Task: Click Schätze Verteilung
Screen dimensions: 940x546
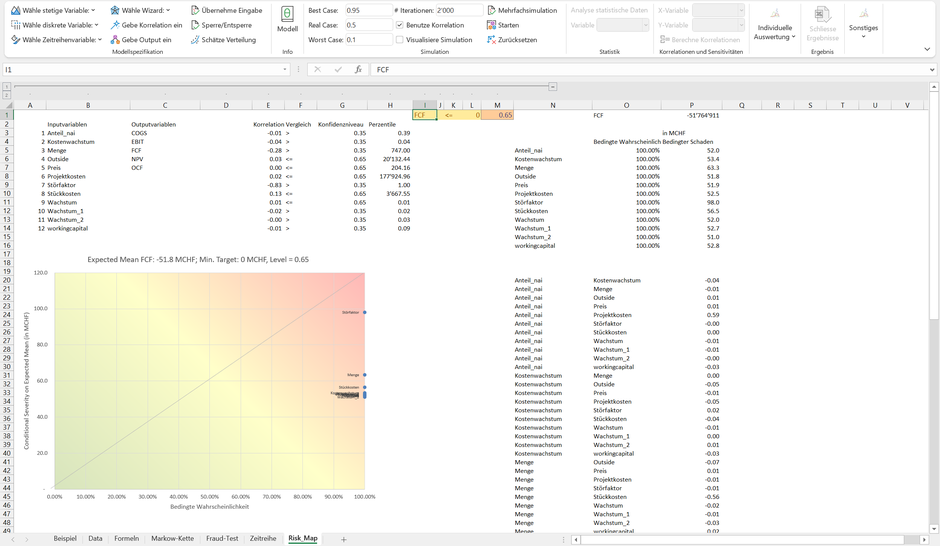Action: (223, 40)
